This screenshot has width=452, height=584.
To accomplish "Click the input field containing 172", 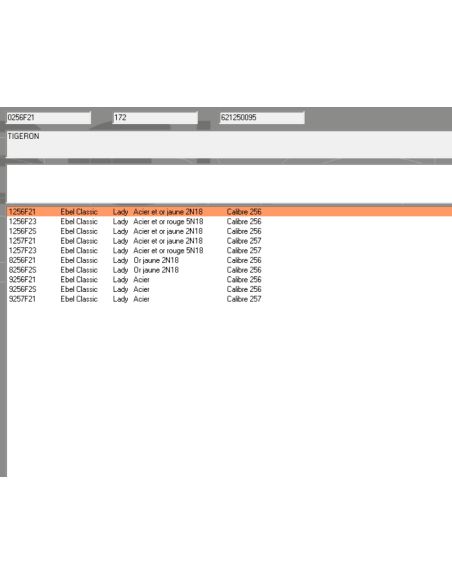I will 155,118.
